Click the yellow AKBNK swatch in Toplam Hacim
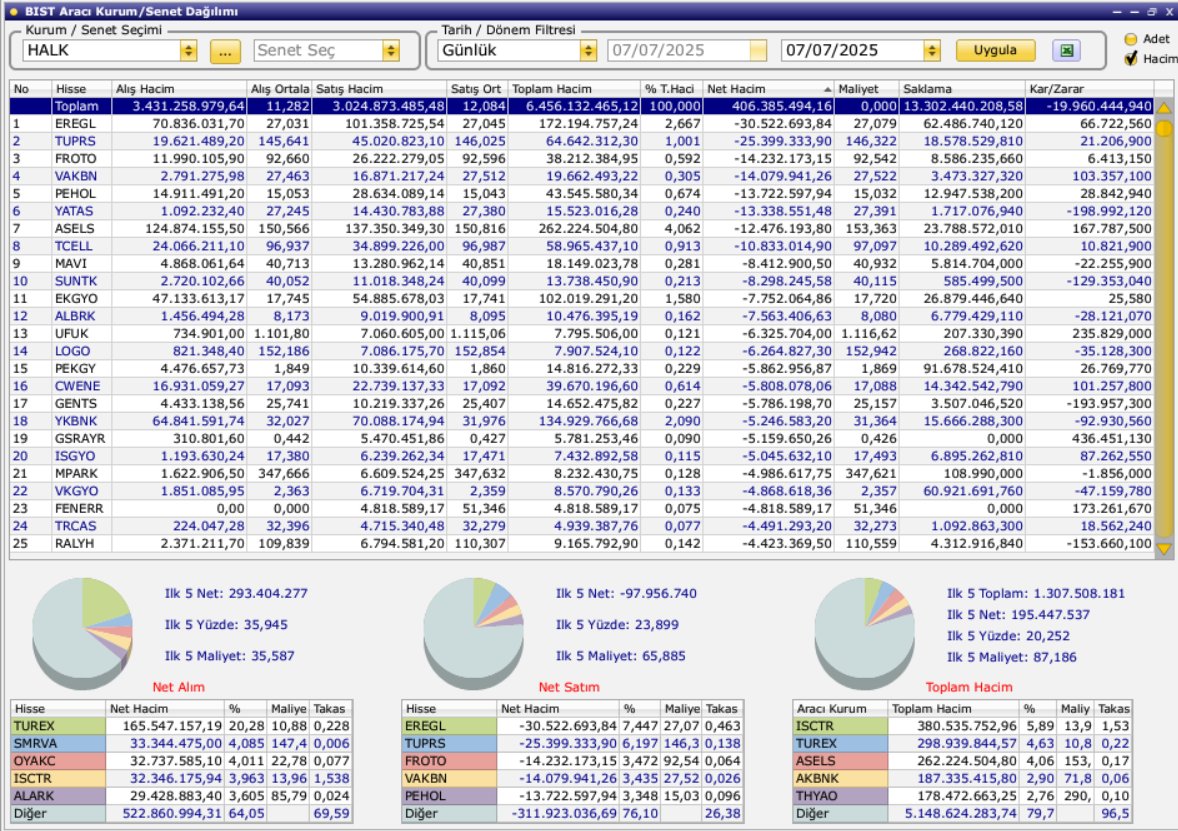1178x831 pixels. pyautogui.click(x=841, y=778)
